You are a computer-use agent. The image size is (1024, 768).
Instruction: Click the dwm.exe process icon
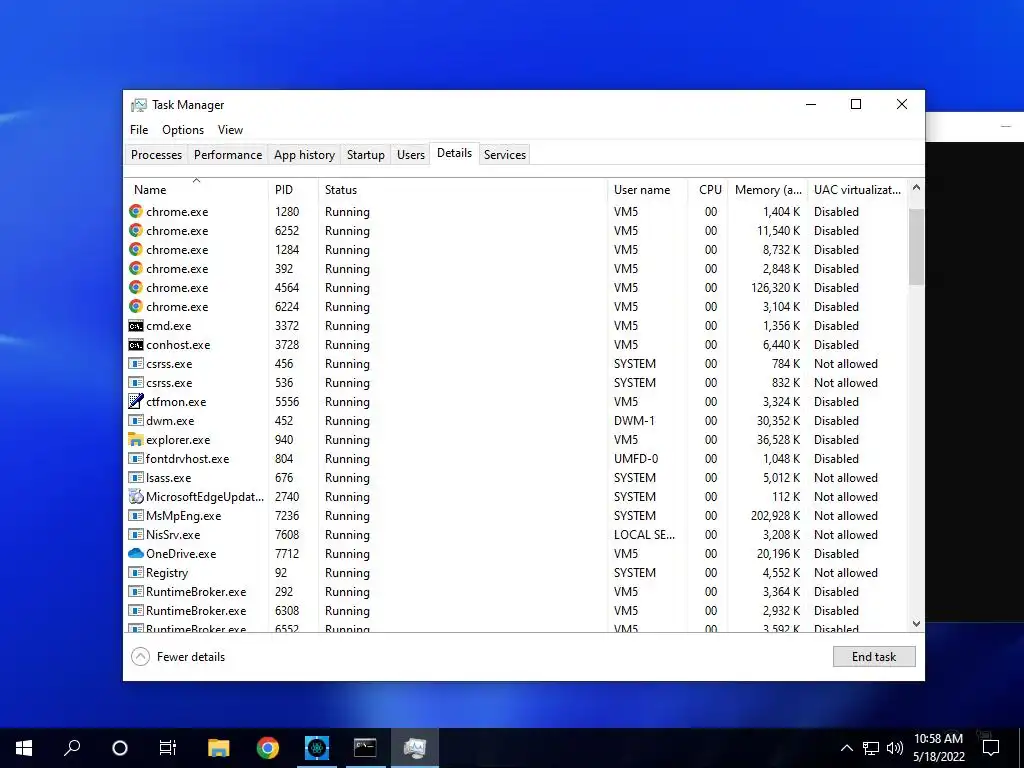pyautogui.click(x=136, y=421)
